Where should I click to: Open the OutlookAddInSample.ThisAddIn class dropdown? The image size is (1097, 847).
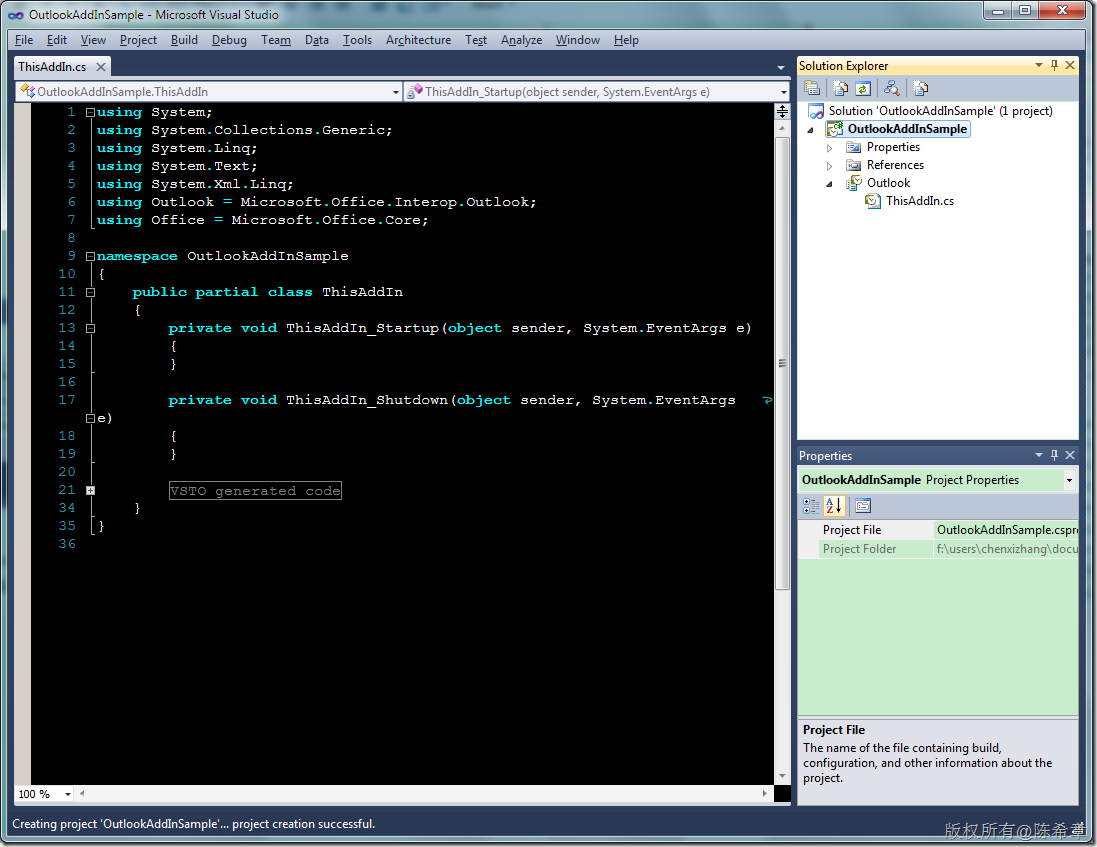pyautogui.click(x=396, y=92)
